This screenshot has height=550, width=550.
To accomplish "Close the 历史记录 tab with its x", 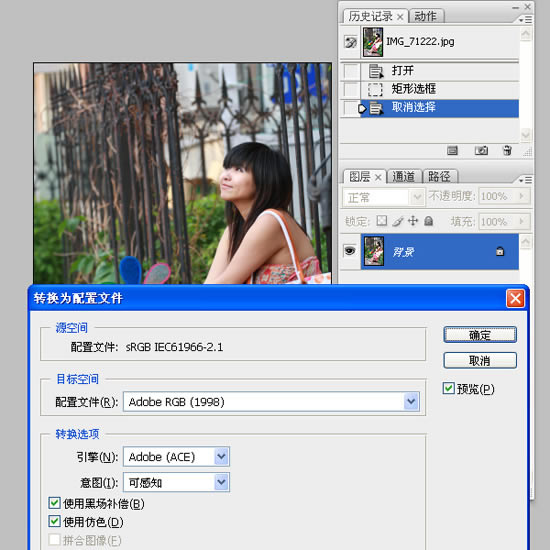I will point(400,16).
